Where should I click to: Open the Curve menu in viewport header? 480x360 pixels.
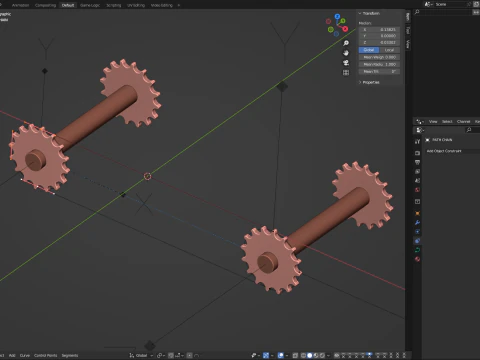point(25,355)
